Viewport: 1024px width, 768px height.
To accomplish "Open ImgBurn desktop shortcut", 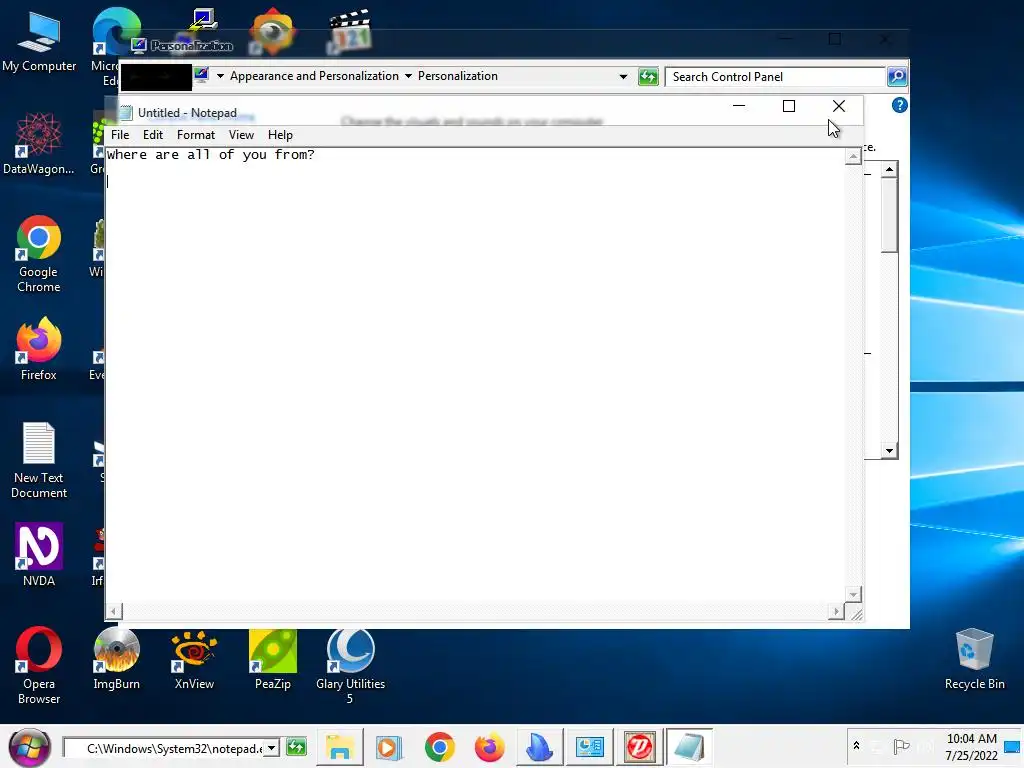I will pos(116,658).
